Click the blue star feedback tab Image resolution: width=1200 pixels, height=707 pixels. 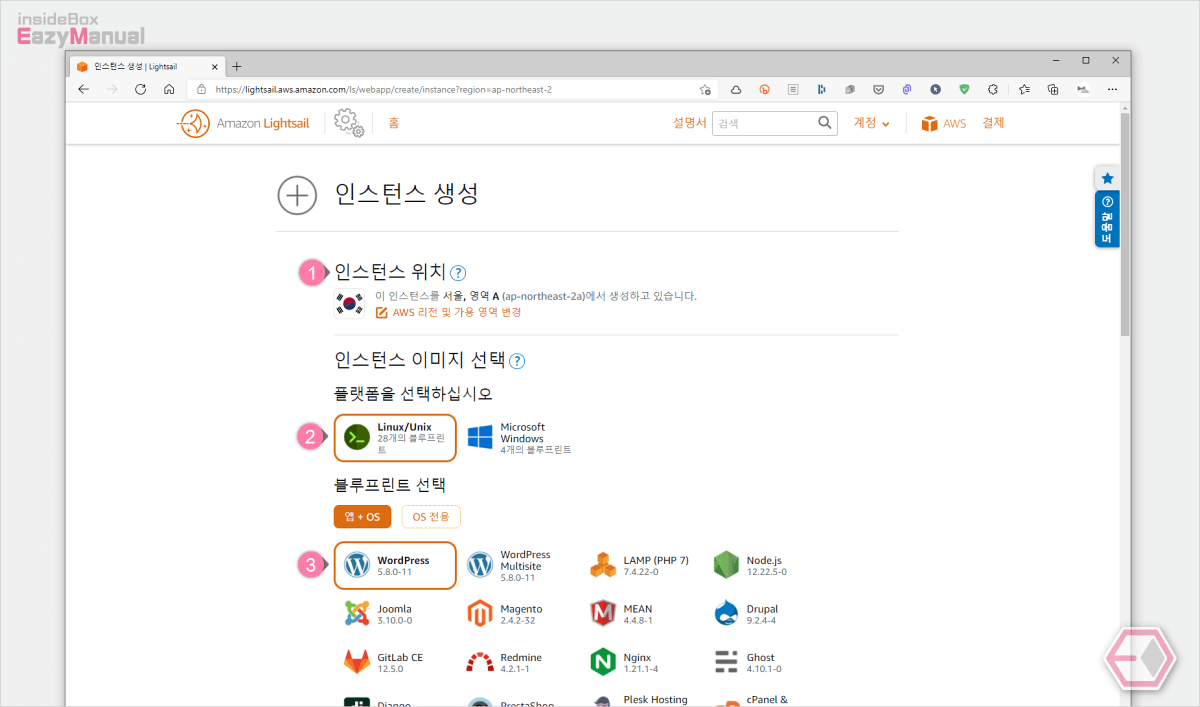[x=1107, y=178]
